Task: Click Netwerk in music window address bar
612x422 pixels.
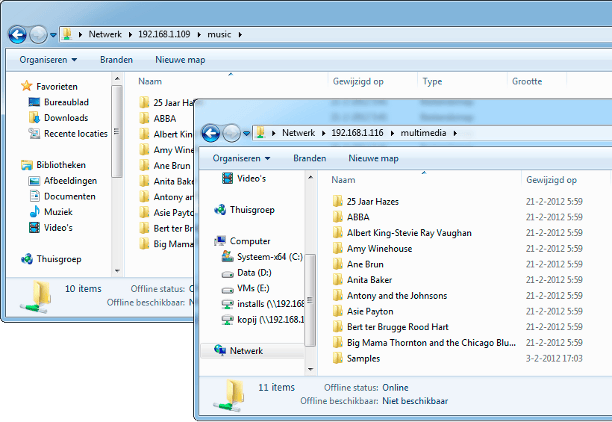Action: [x=105, y=34]
